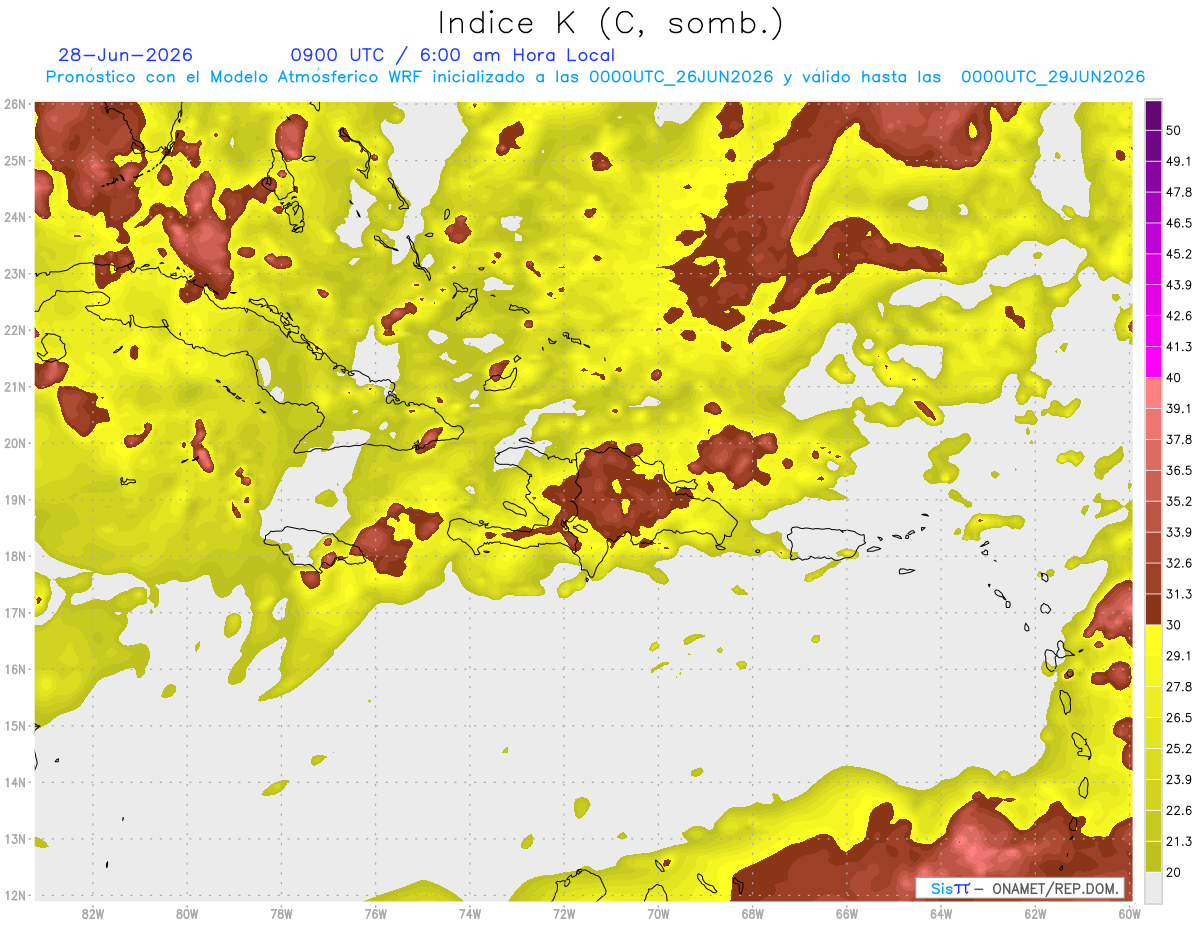This screenshot has height=927, width=1200.
Task: Select the '62W' longitude label
Action: point(1035,914)
